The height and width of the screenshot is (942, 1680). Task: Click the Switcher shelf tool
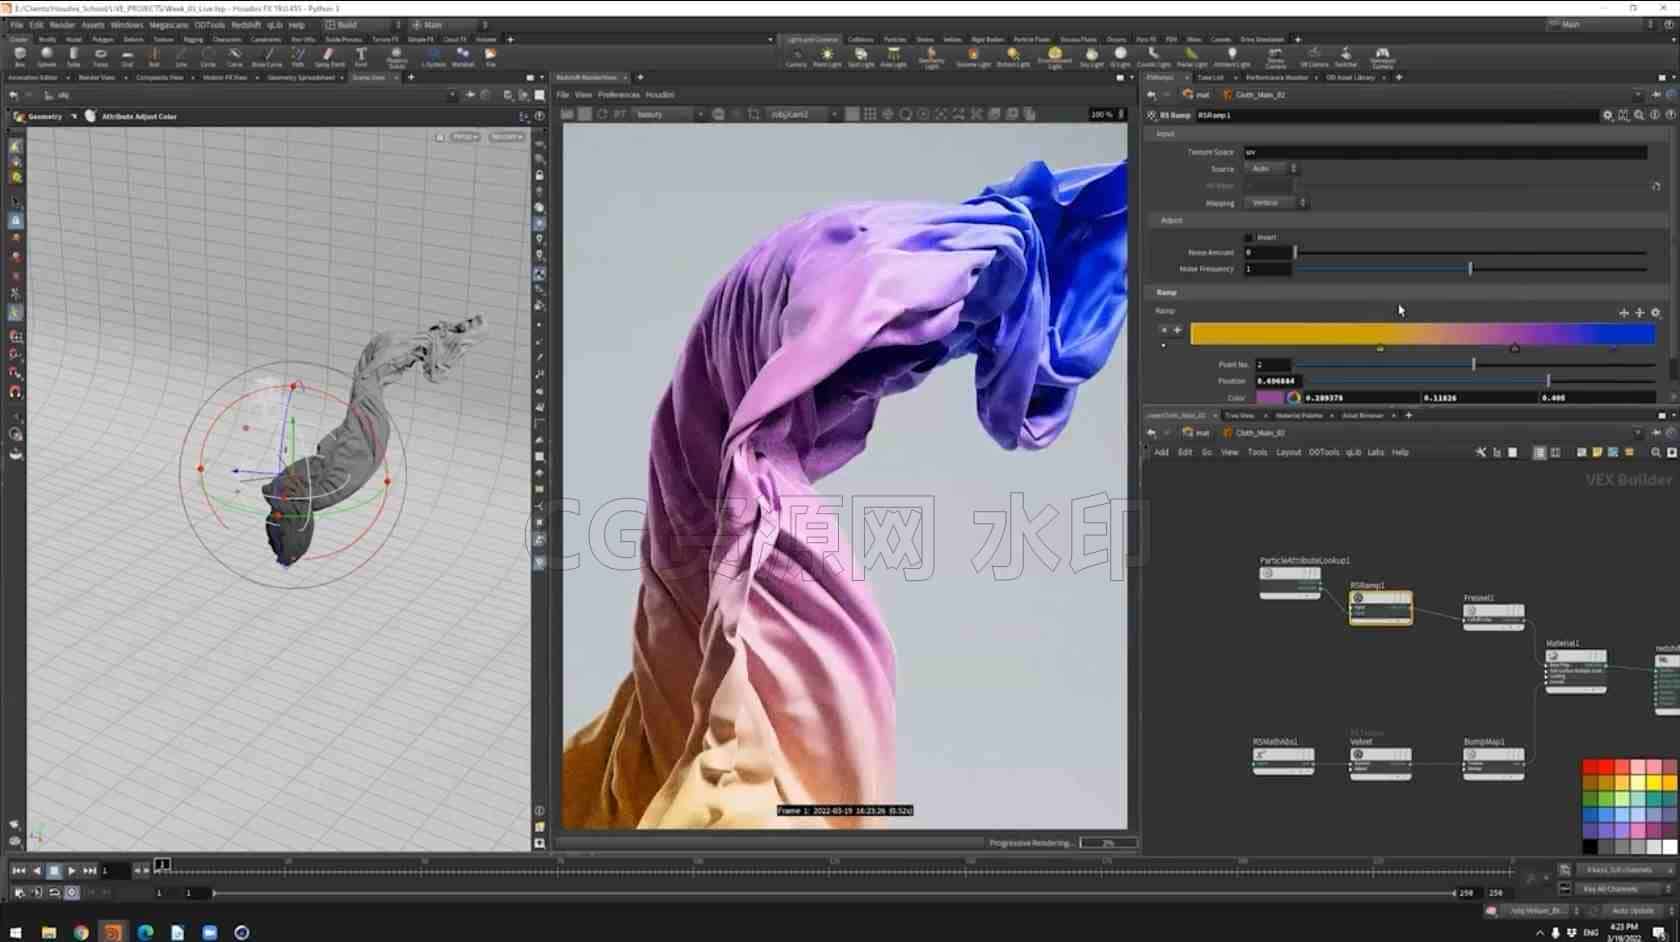click(1346, 56)
